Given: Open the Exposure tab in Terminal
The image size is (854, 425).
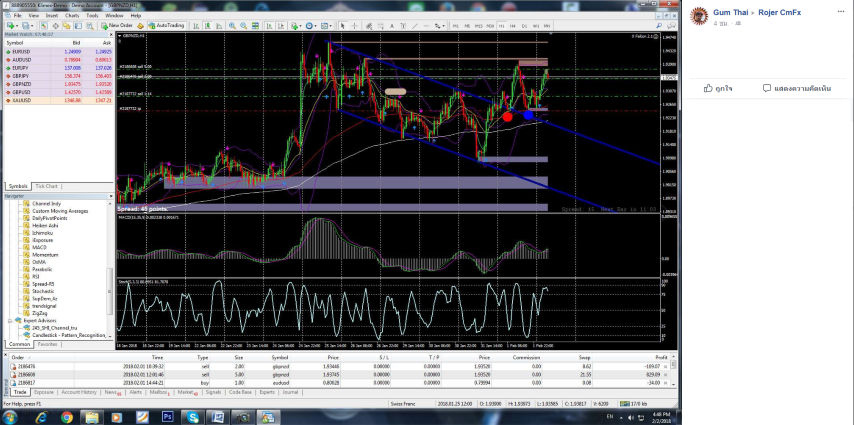Looking at the screenshot, I should pyautogui.click(x=44, y=392).
